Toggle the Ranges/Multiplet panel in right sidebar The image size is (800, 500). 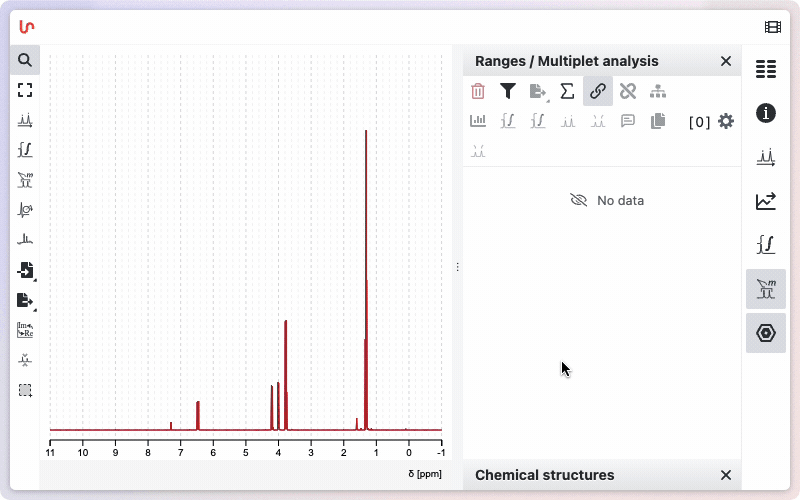[766, 289]
